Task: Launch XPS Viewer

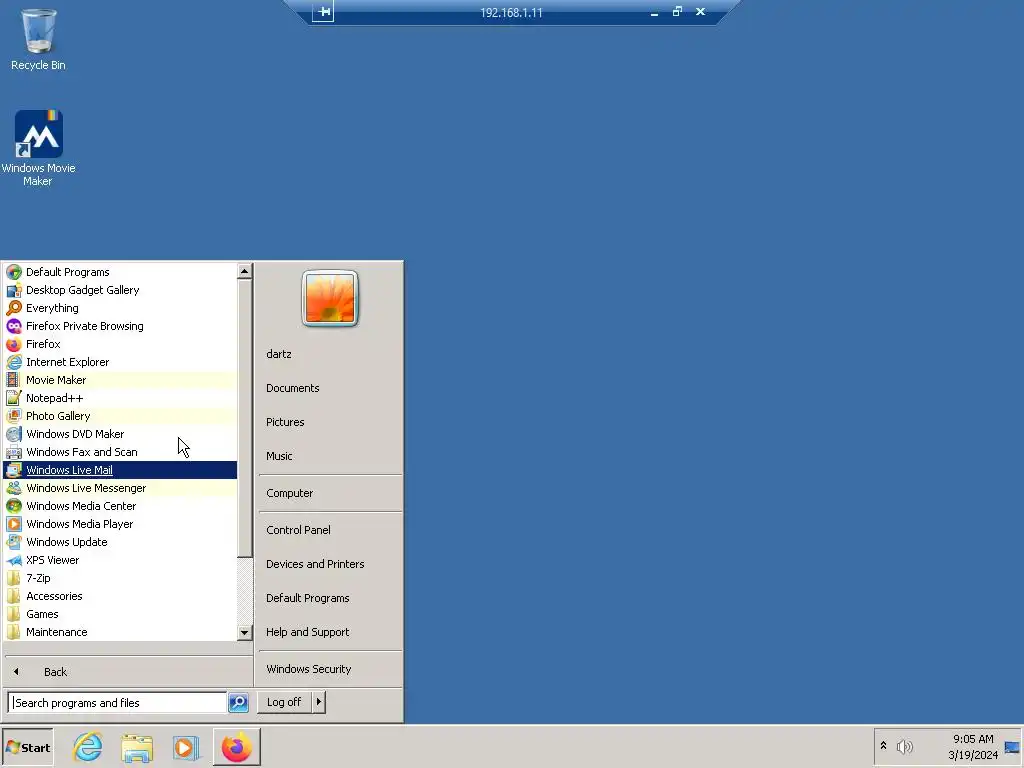Action: point(120,560)
